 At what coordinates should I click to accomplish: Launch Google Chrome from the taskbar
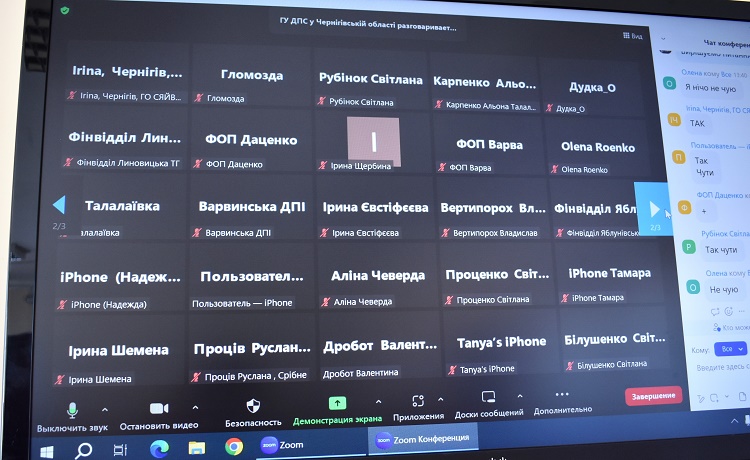[234, 447]
